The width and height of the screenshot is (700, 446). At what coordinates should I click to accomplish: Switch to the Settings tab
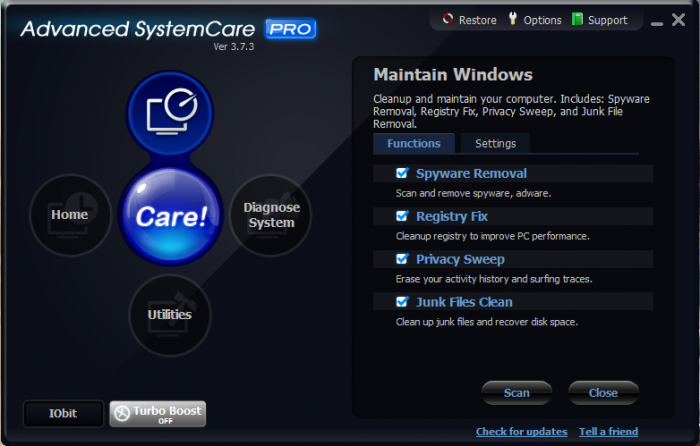click(496, 143)
